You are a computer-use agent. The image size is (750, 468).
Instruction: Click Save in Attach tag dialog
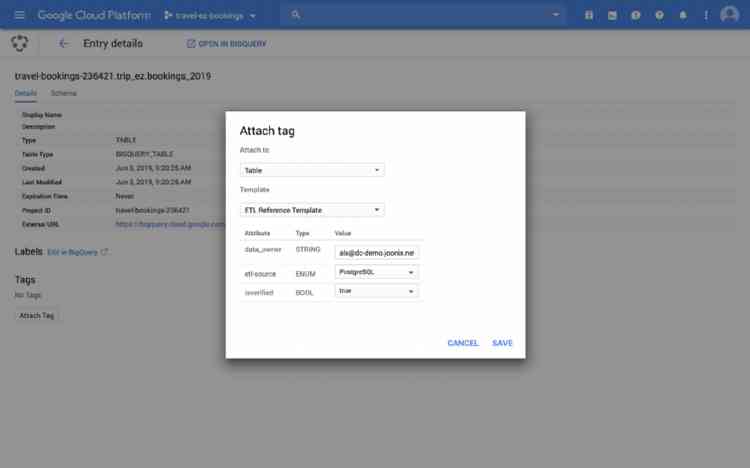tap(502, 343)
